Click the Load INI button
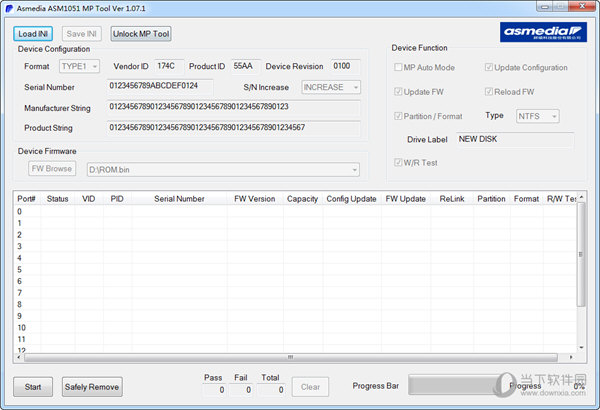This screenshot has width=600, height=410. tap(33, 34)
